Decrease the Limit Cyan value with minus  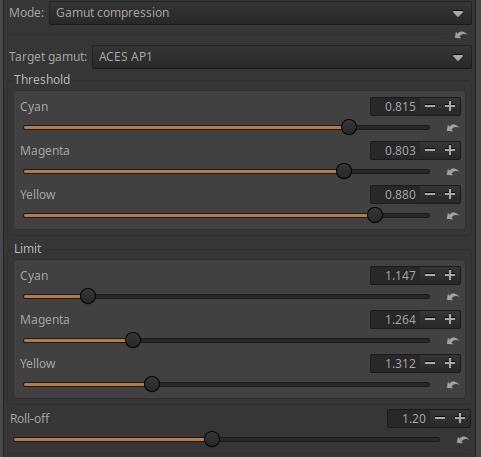click(430, 275)
